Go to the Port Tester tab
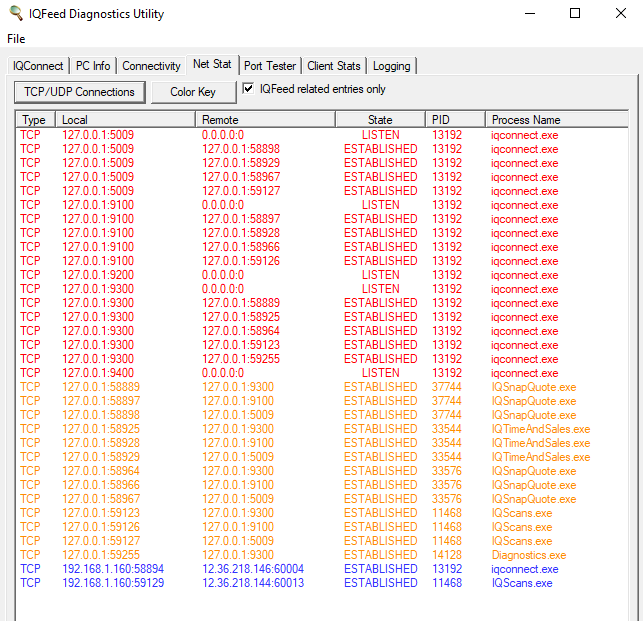Image resolution: width=643 pixels, height=621 pixels. pyautogui.click(x=270, y=66)
